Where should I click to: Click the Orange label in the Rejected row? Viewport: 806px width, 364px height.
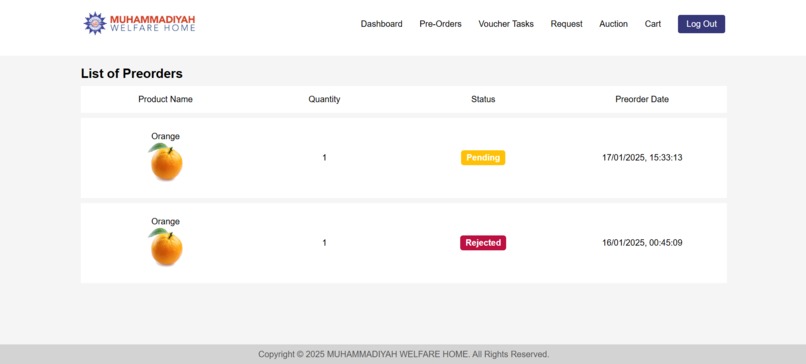click(x=166, y=222)
